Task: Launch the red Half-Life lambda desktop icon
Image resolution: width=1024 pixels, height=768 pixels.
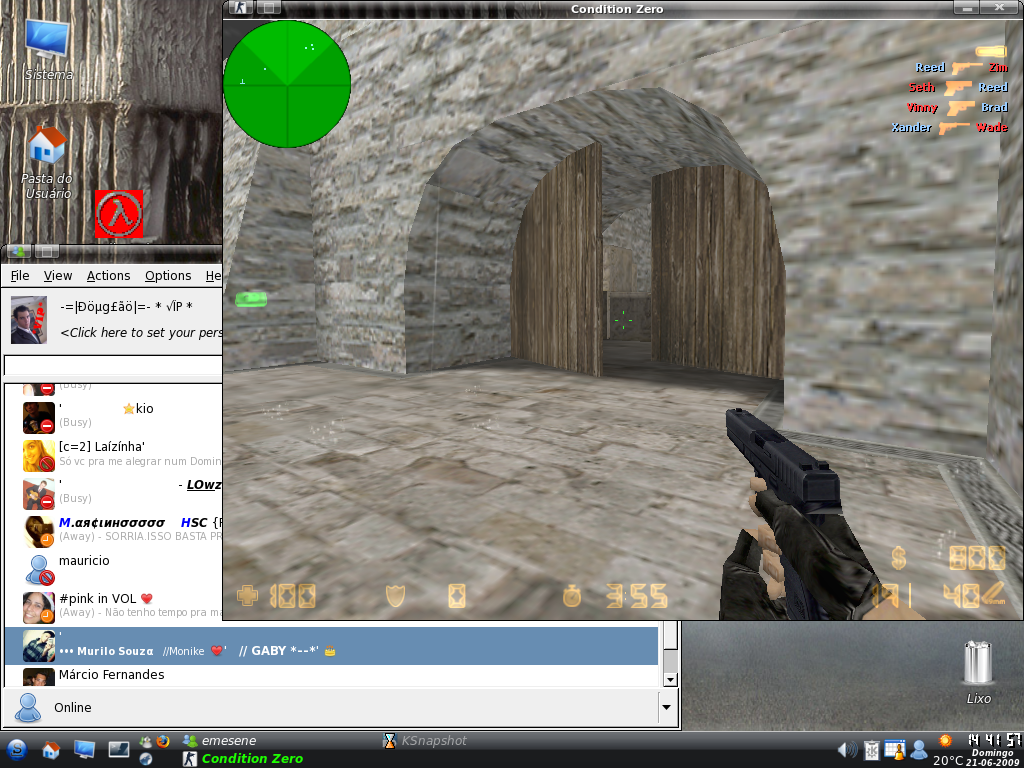Action: pyautogui.click(x=119, y=214)
